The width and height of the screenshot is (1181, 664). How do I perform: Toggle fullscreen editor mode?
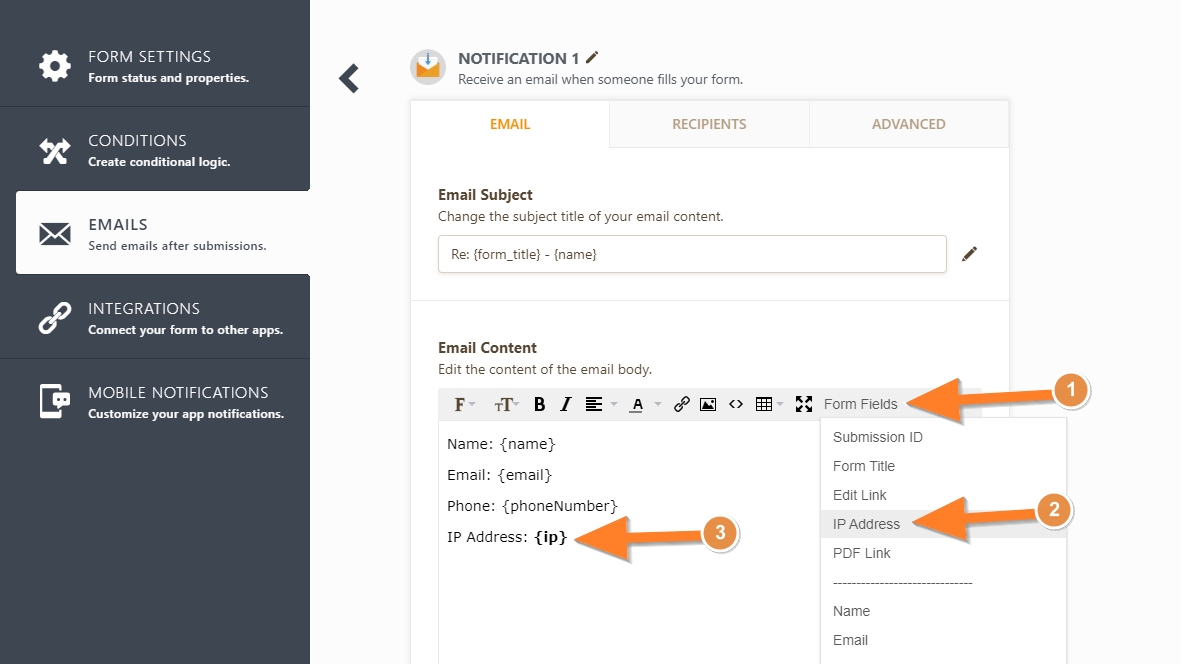(x=804, y=404)
